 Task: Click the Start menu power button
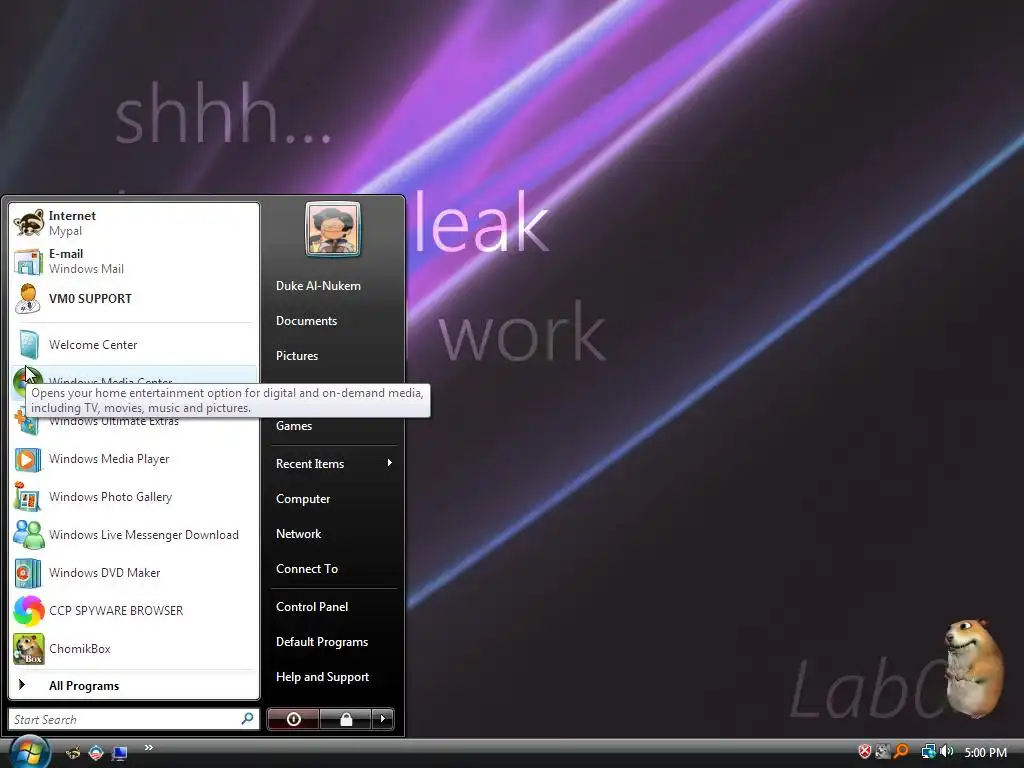coord(293,719)
